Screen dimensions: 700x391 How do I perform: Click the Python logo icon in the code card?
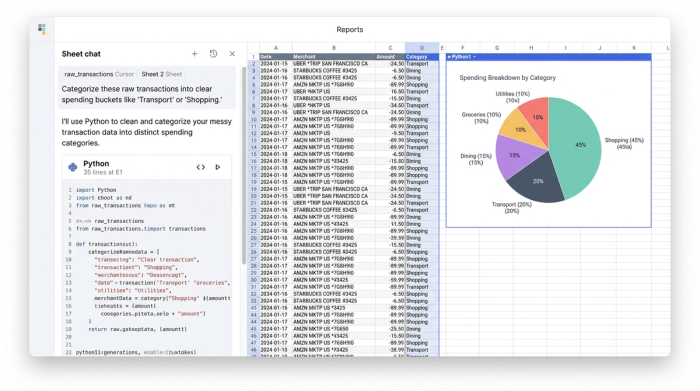[73, 167]
